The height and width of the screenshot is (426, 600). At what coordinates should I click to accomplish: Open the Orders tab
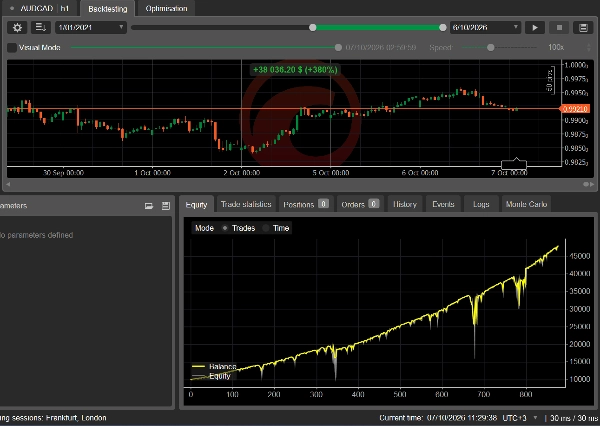(x=360, y=204)
